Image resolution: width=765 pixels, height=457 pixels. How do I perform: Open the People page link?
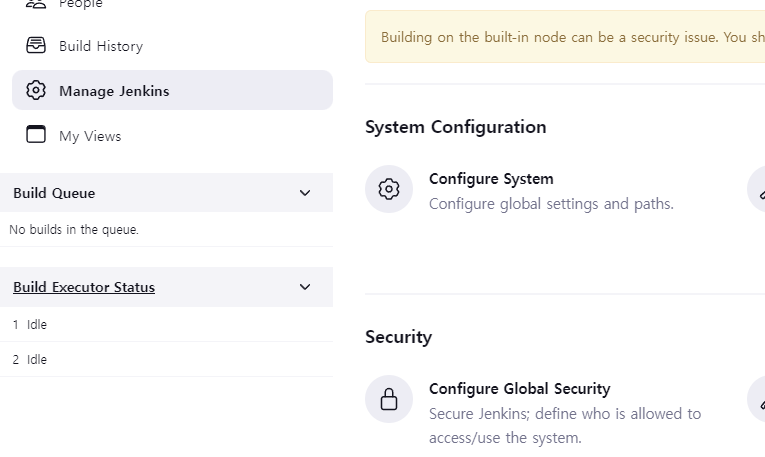(81, 4)
